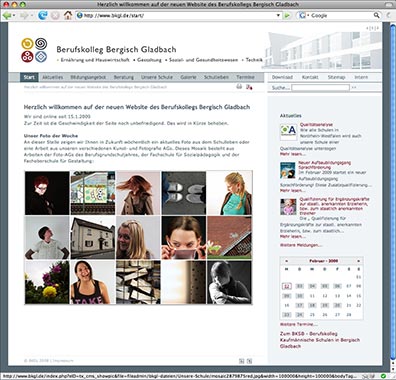Open the Forward button history dropdown arrow

tap(32, 15)
